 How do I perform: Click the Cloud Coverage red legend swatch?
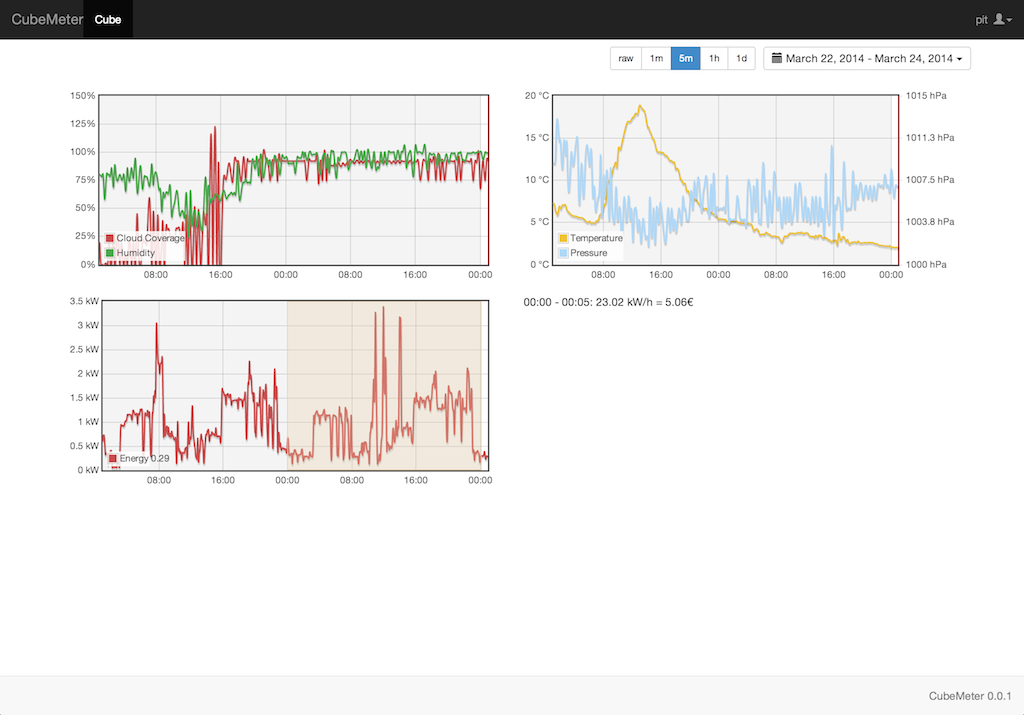pyautogui.click(x=110, y=238)
